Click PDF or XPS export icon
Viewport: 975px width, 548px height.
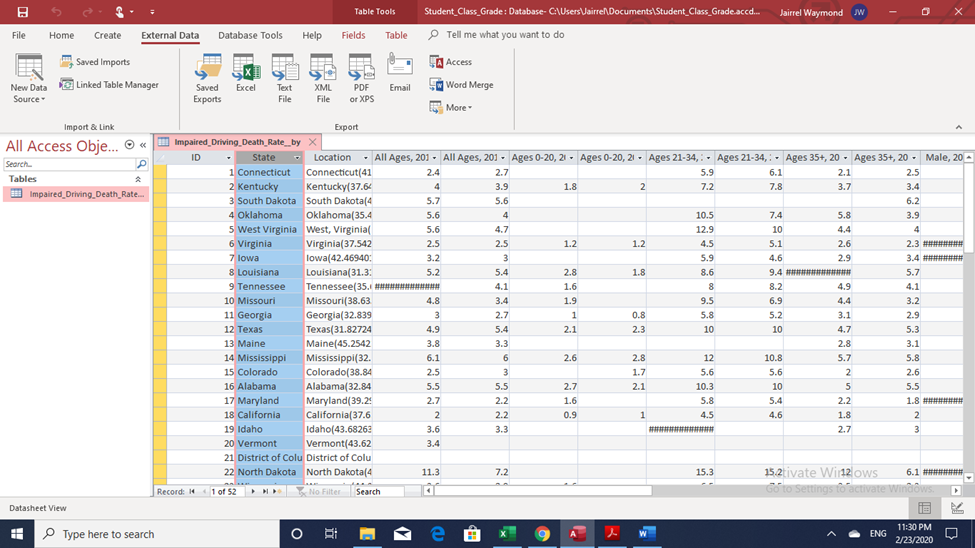point(361,78)
